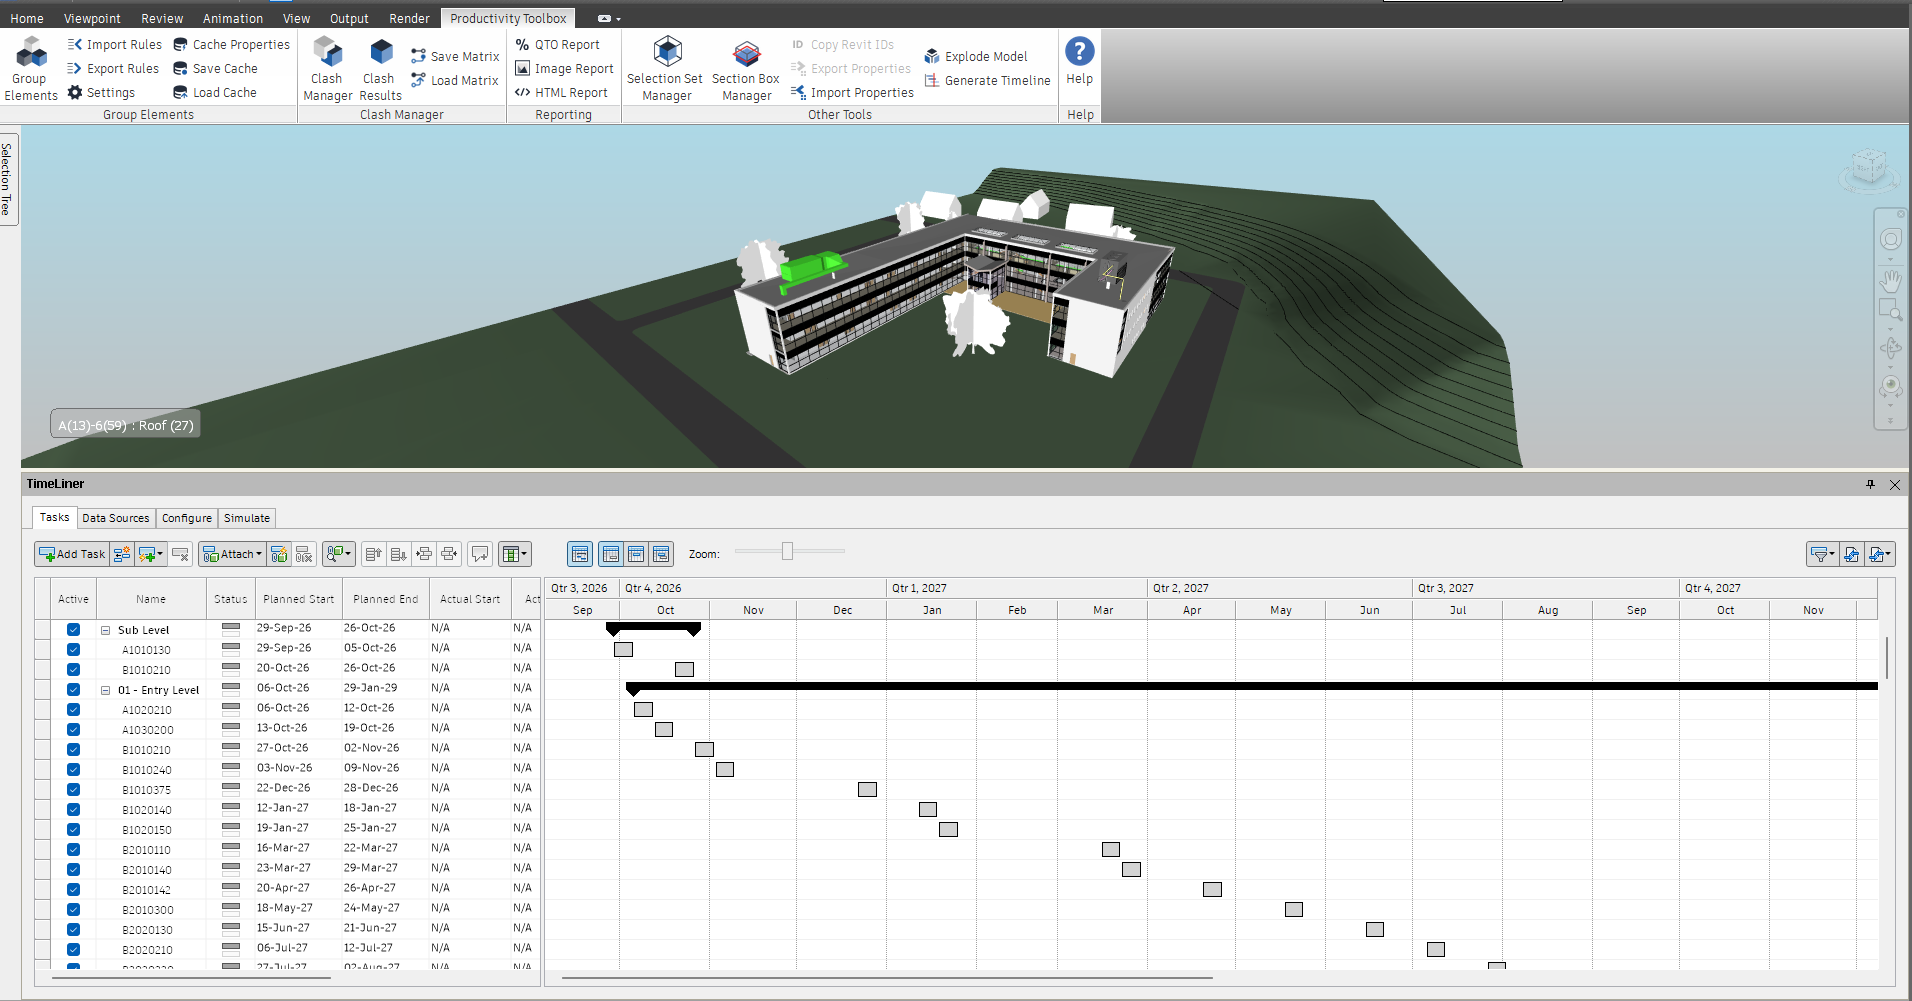Click the Pan hand tool in navigation bar
The width and height of the screenshot is (1912, 1001).
pyautogui.click(x=1890, y=281)
